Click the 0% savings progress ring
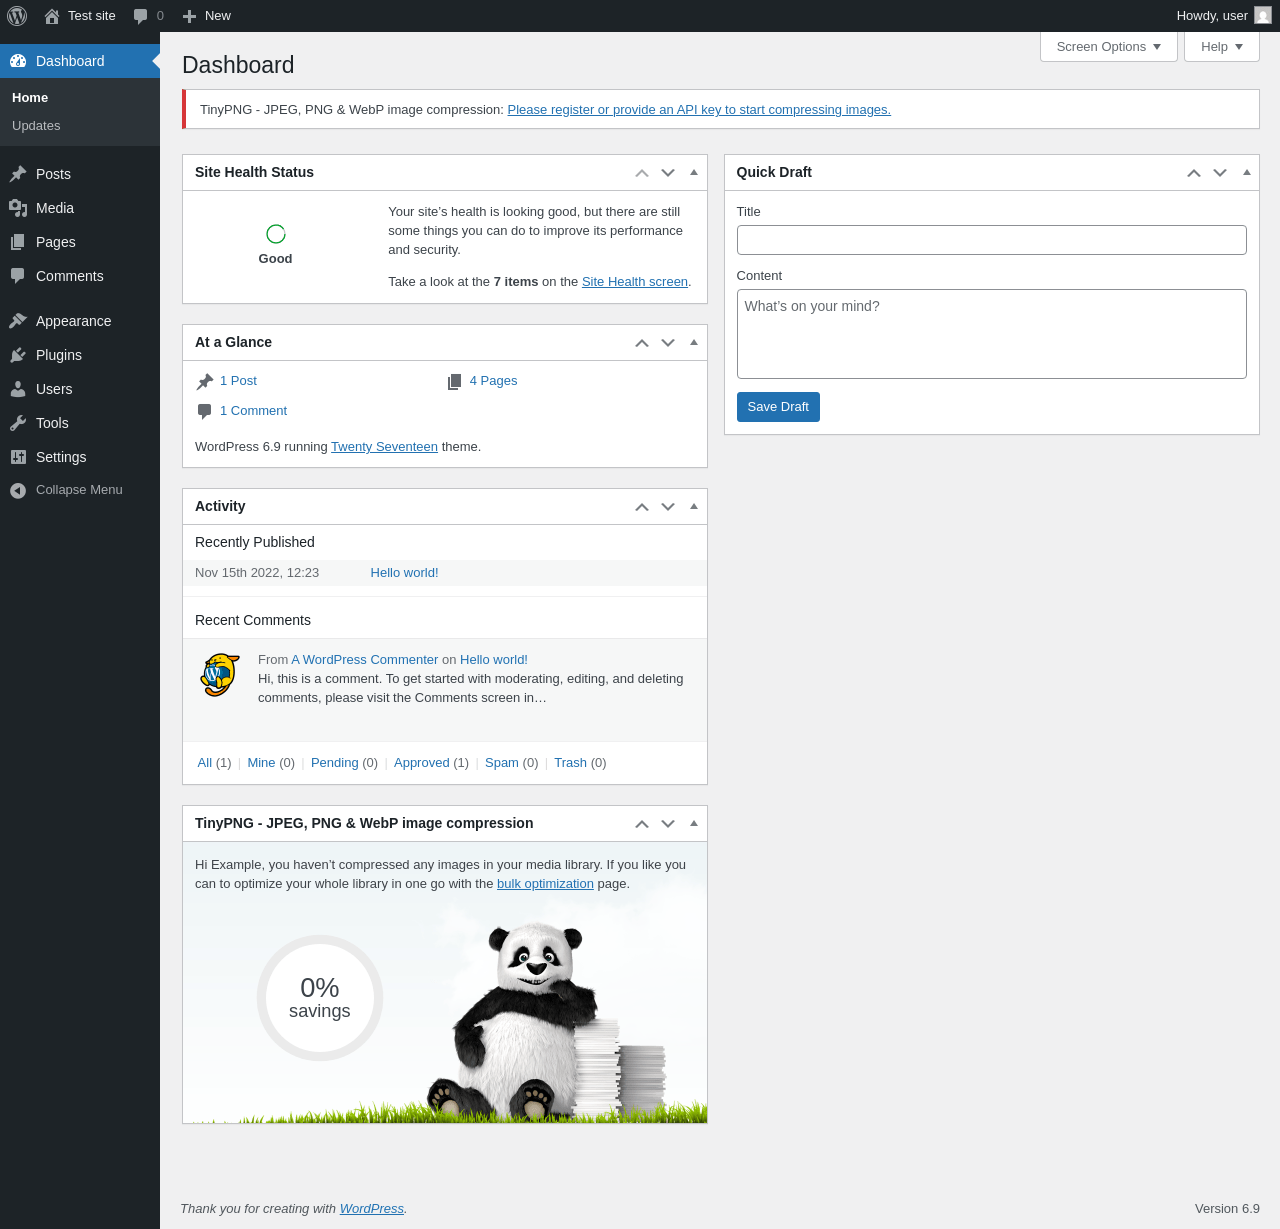 pos(320,998)
